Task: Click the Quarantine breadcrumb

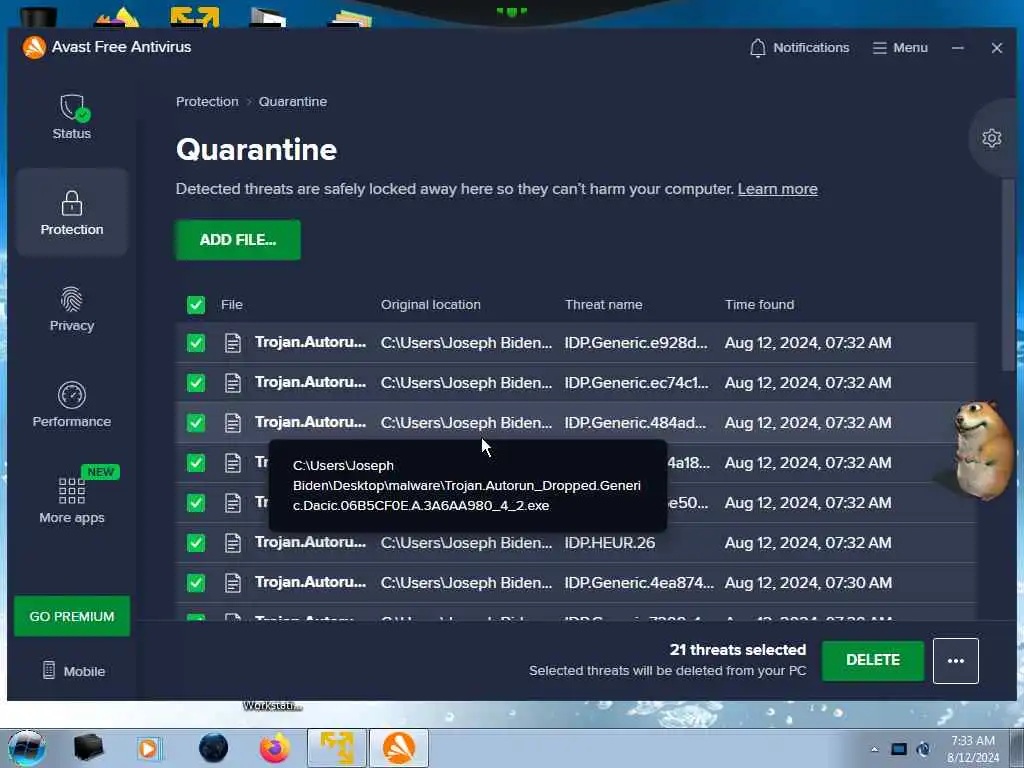Action: click(x=293, y=101)
